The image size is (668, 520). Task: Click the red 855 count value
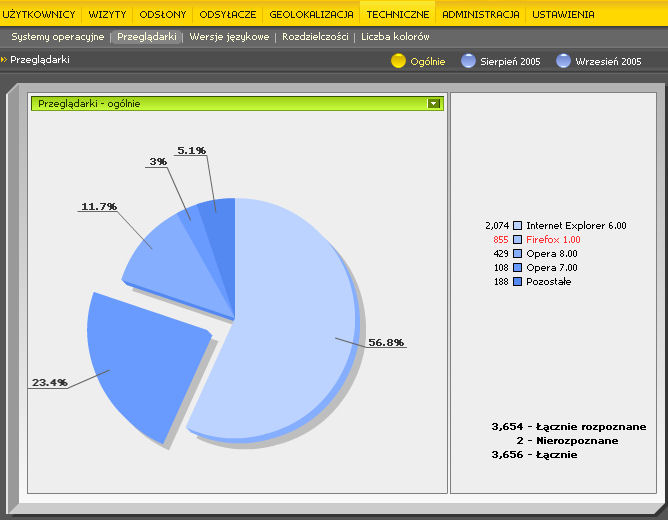coord(501,239)
